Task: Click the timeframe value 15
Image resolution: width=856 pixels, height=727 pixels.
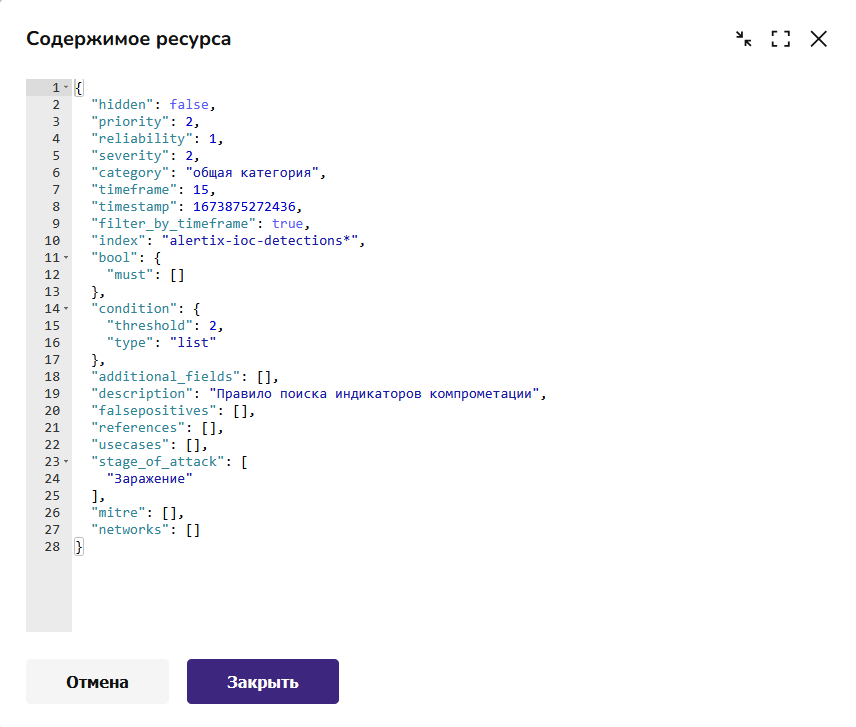Action: tap(200, 189)
